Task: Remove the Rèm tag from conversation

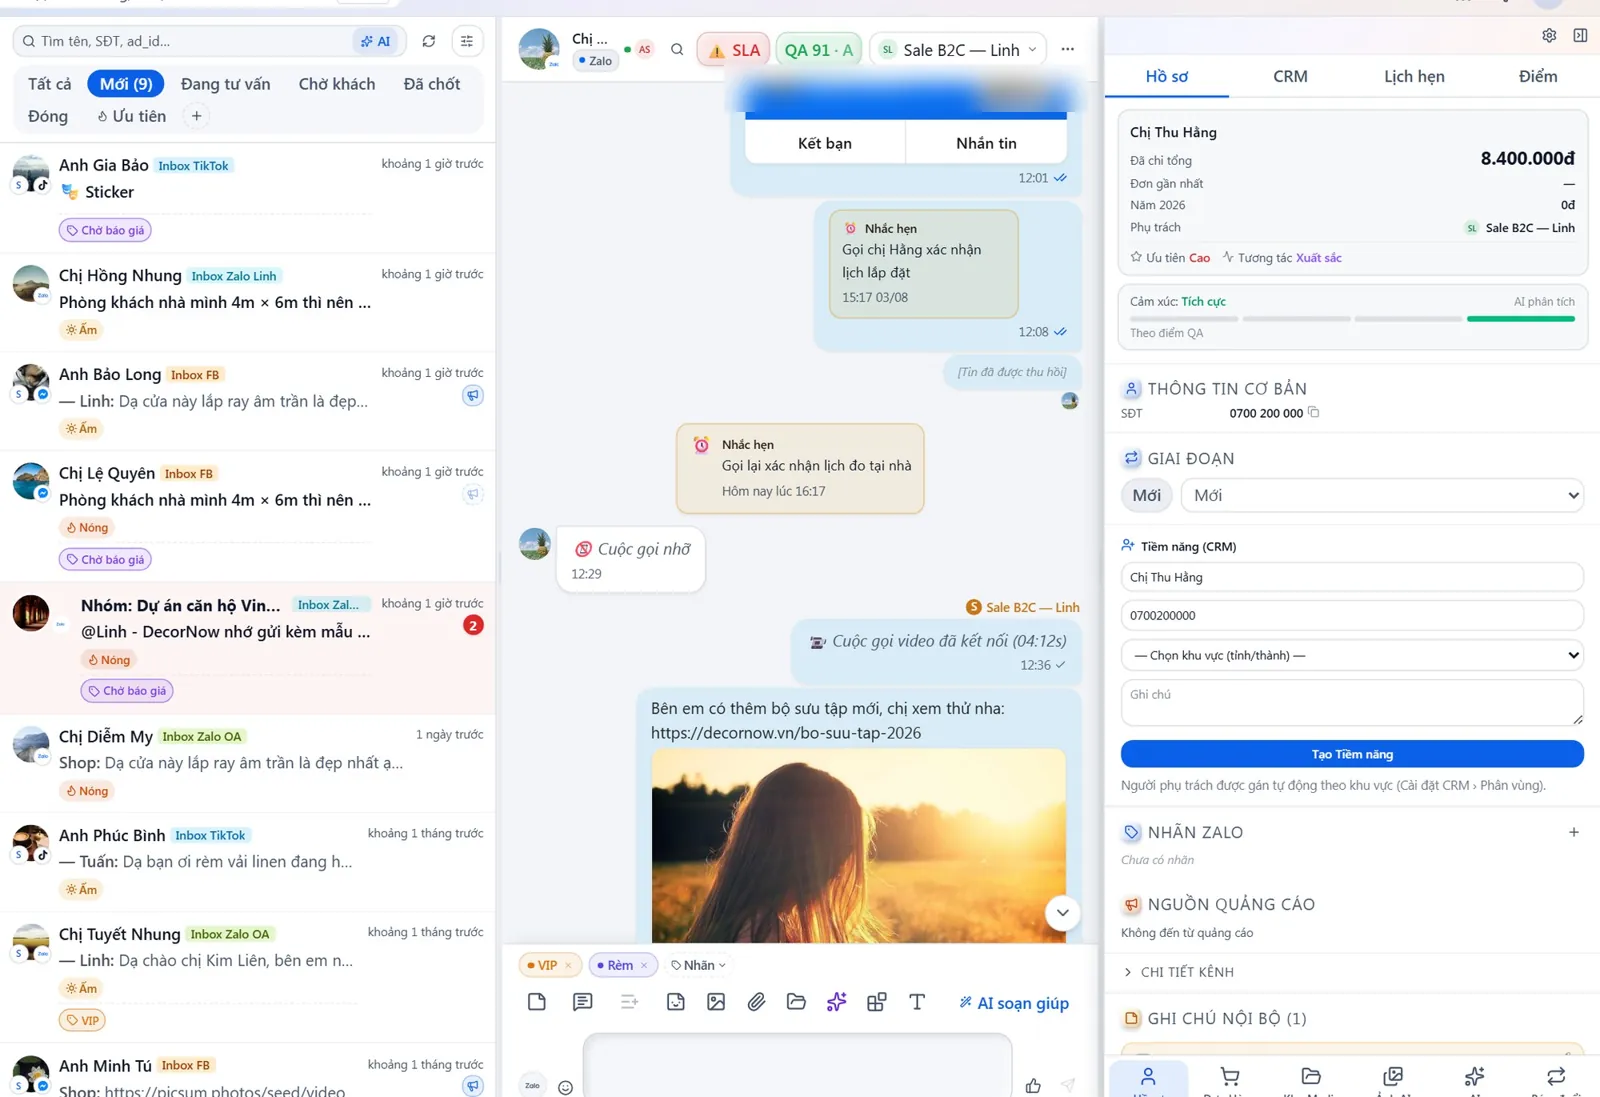Action: (644, 966)
